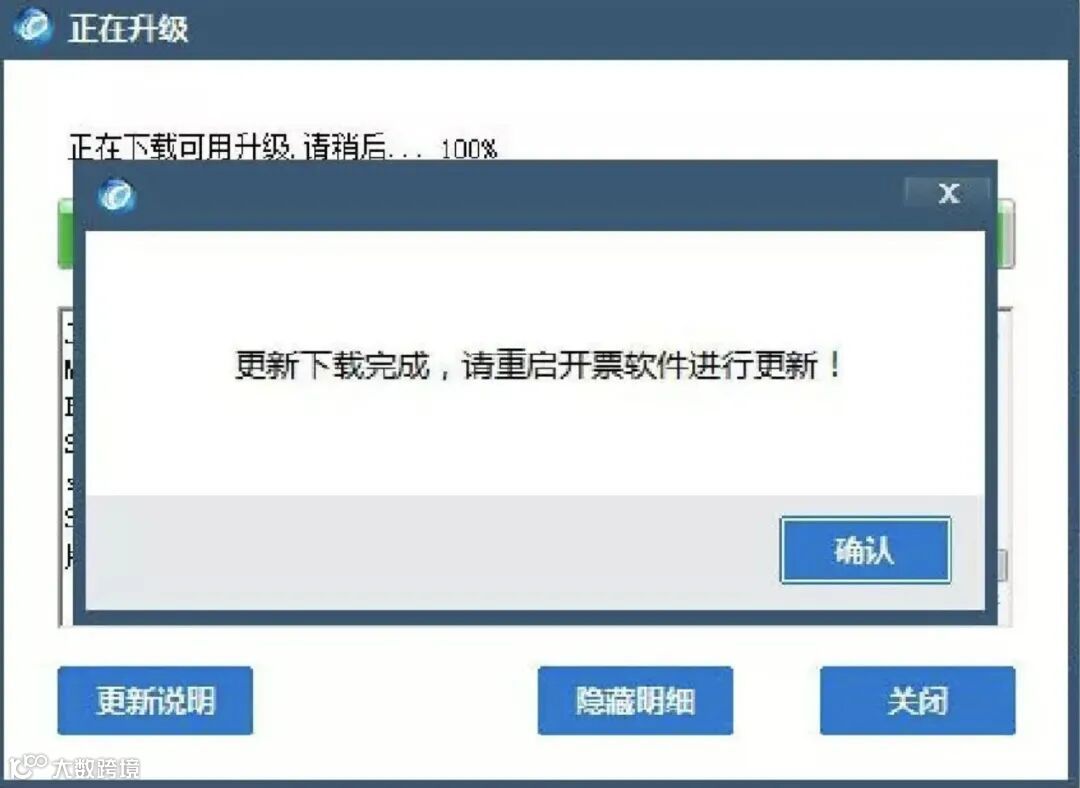Click the app logo beside 正在升级 title
The image size is (1080, 788).
[x=32, y=26]
